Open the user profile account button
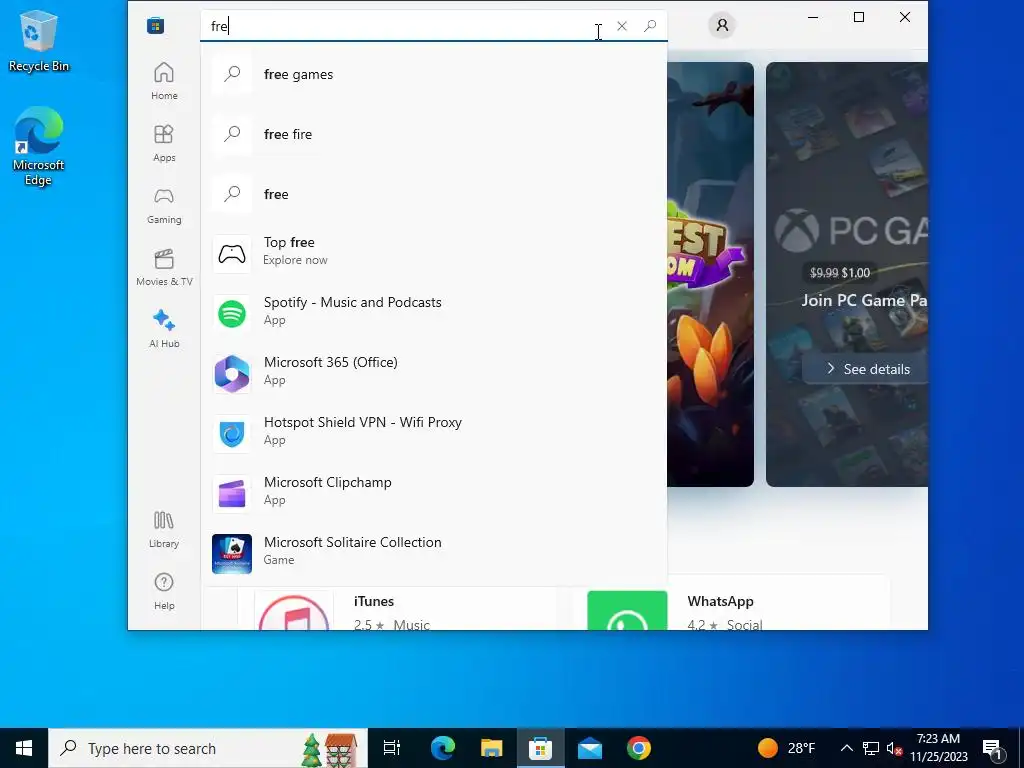 (722, 25)
